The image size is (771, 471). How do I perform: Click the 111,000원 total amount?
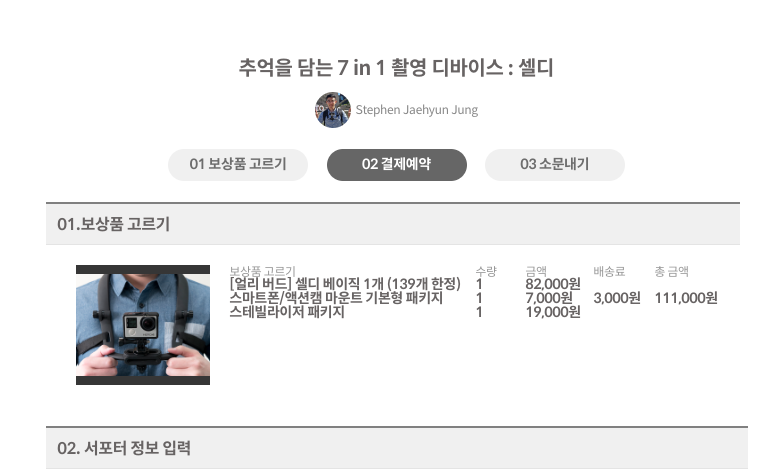pos(686,298)
